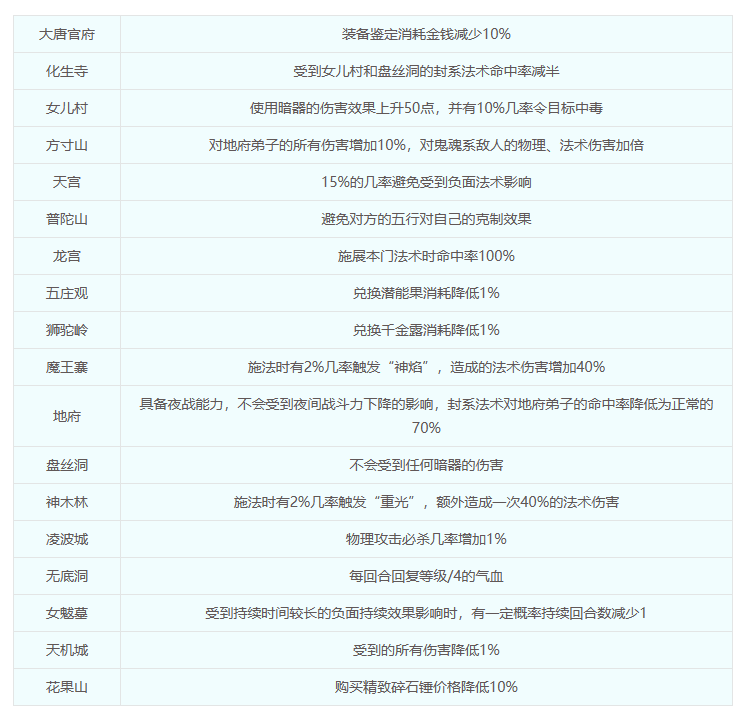
Task: Click the 使用暗器的伤害效果上升50点 description
Action: 426,108
